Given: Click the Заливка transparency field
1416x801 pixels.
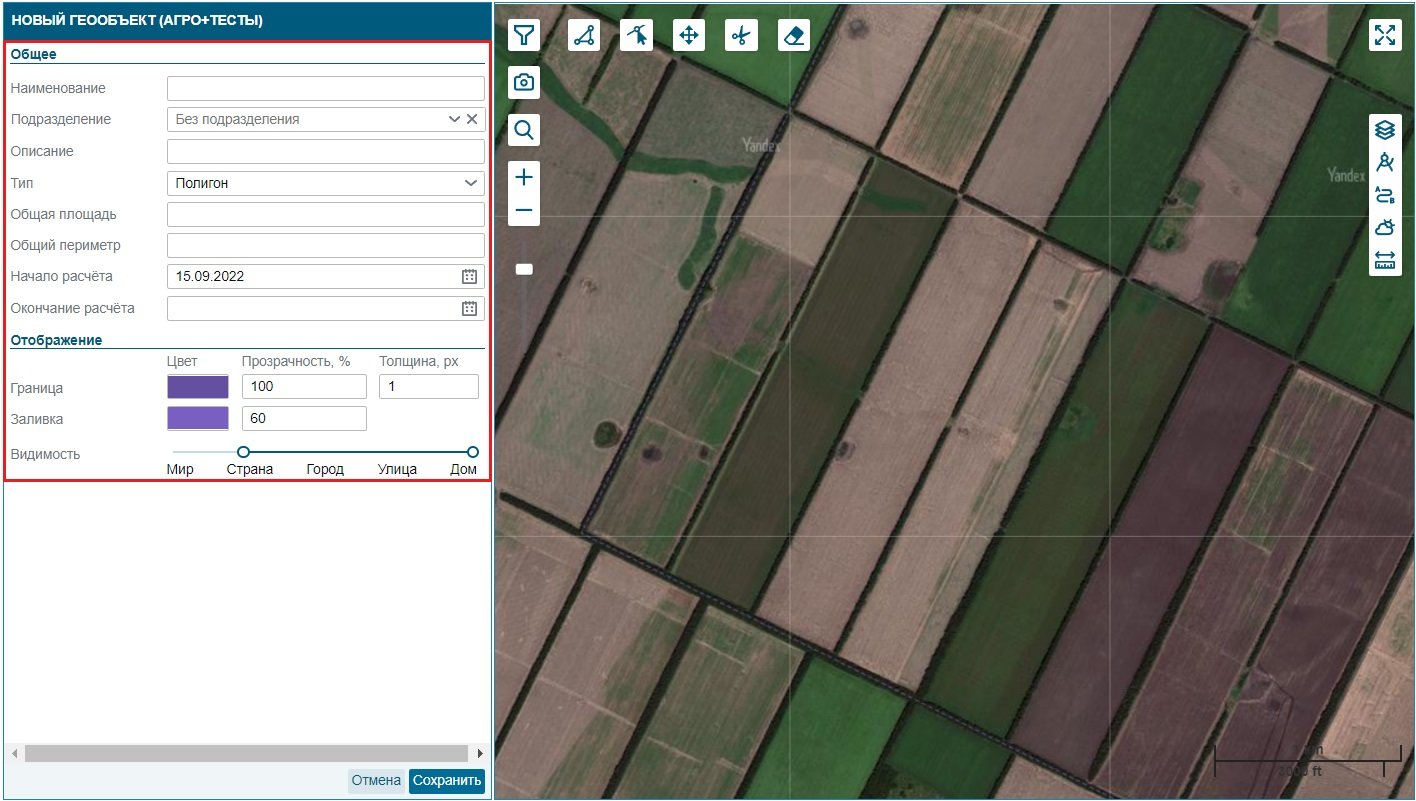Looking at the screenshot, I should pyautogui.click(x=304, y=418).
